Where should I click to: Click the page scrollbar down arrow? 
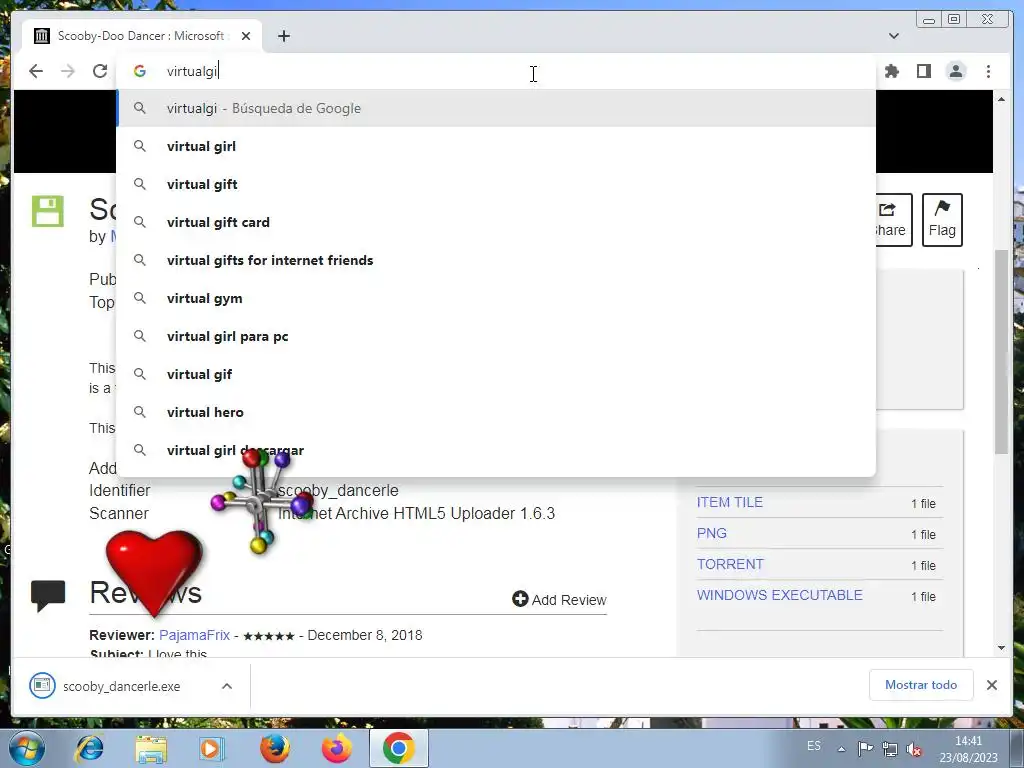tap(1002, 648)
